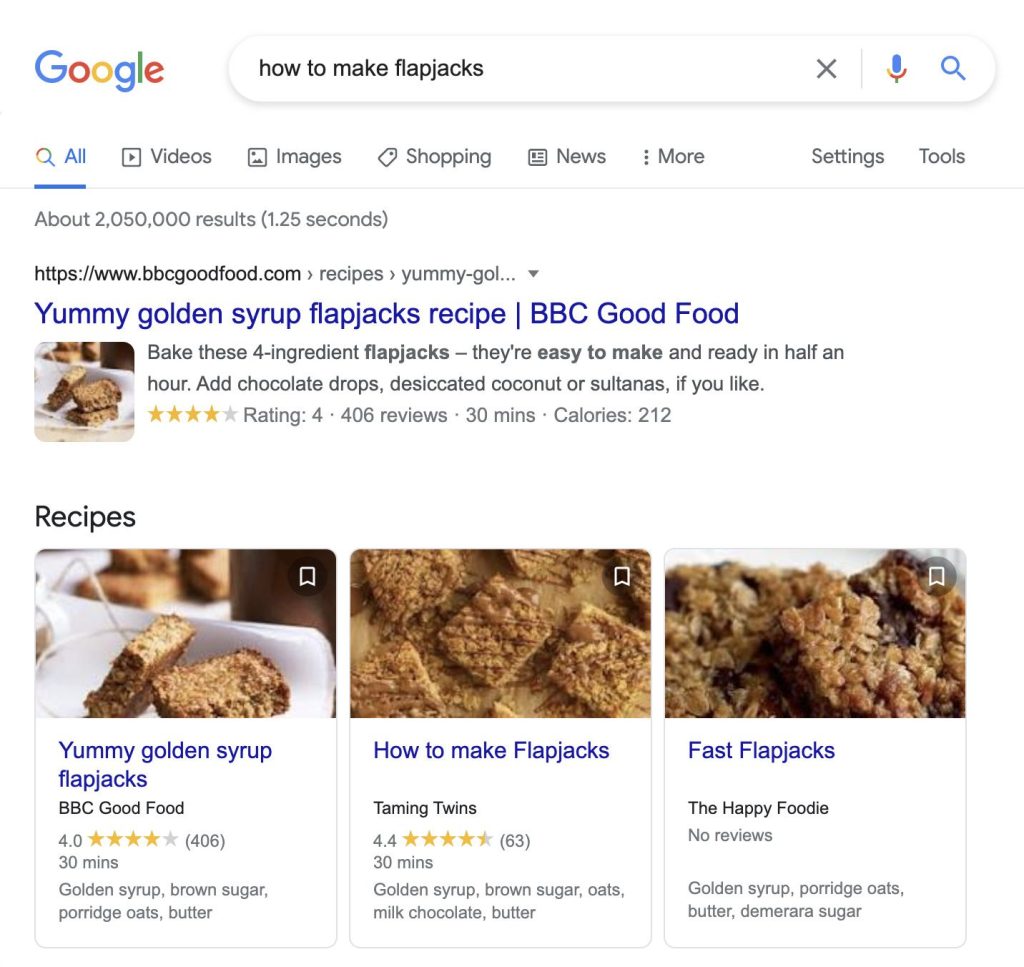Open the Fast Flapjacks recipe by The Happy Foodie
Viewport: 1024px width, 967px height.
tap(761, 750)
